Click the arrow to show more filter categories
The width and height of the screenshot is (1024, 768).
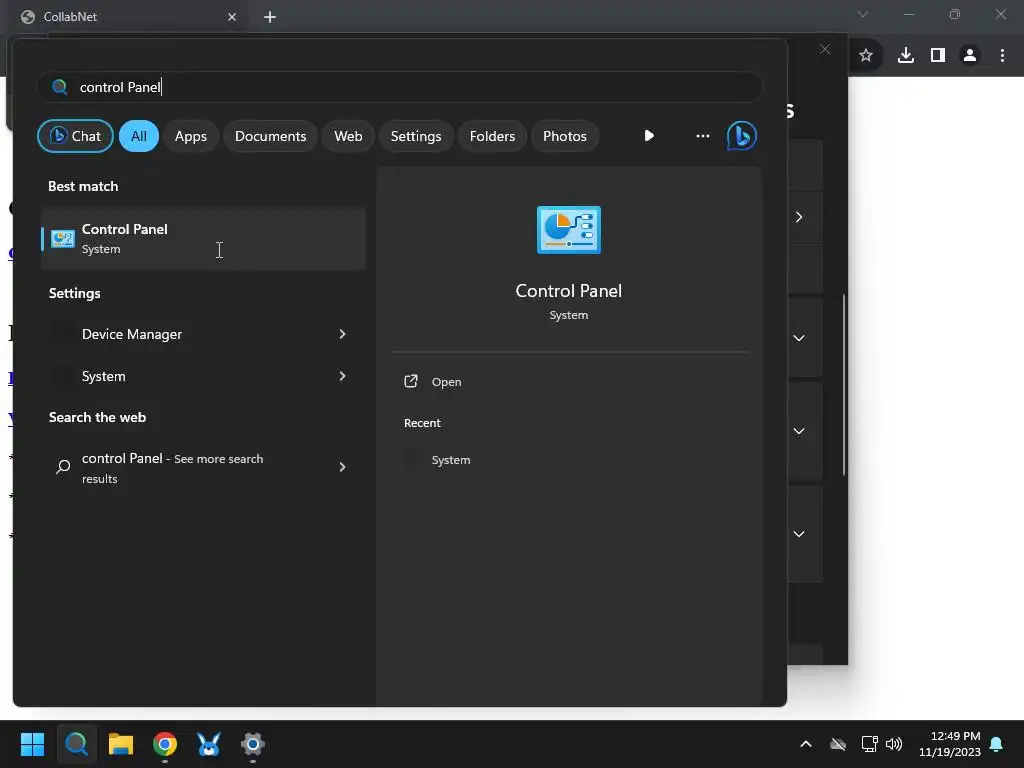(x=648, y=136)
